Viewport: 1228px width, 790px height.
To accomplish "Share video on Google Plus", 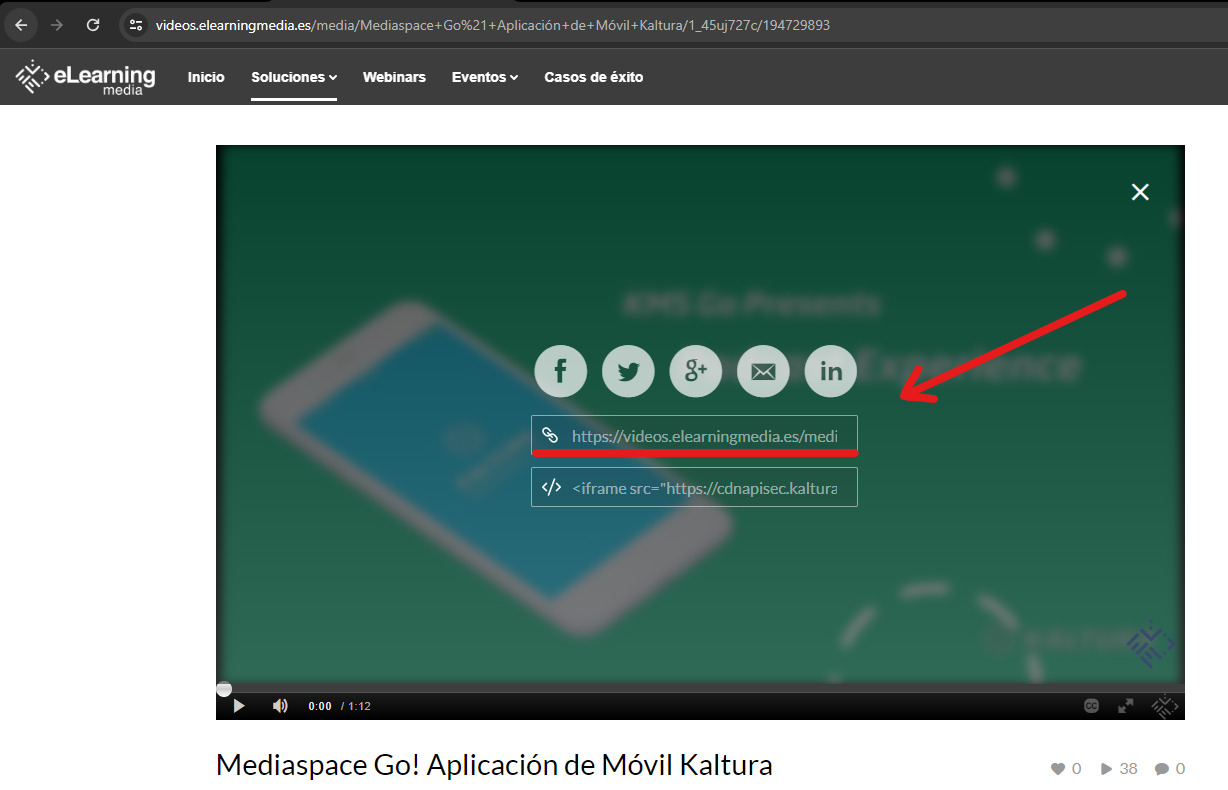I will tap(696, 371).
